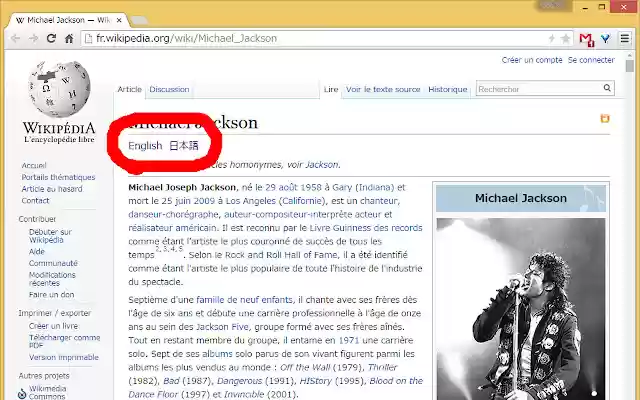640x400 pixels.
Task: Open a new browser tab
Action: [140, 20]
